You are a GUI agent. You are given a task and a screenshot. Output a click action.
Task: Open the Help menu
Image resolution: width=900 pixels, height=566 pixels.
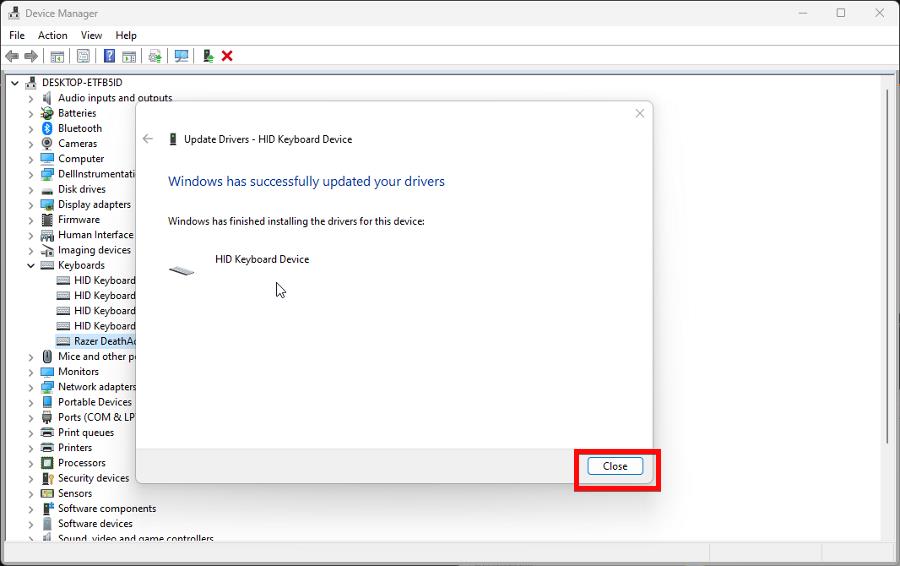tap(126, 36)
